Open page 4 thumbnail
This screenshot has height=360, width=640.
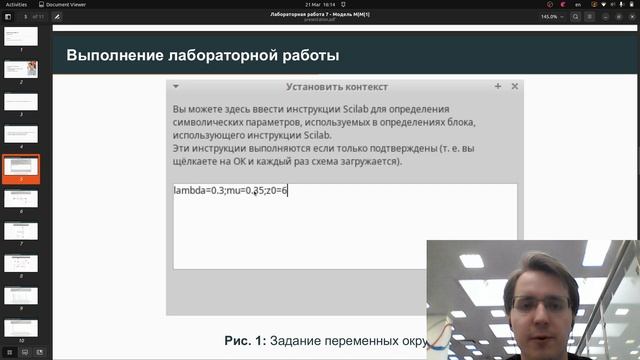pos(21,134)
